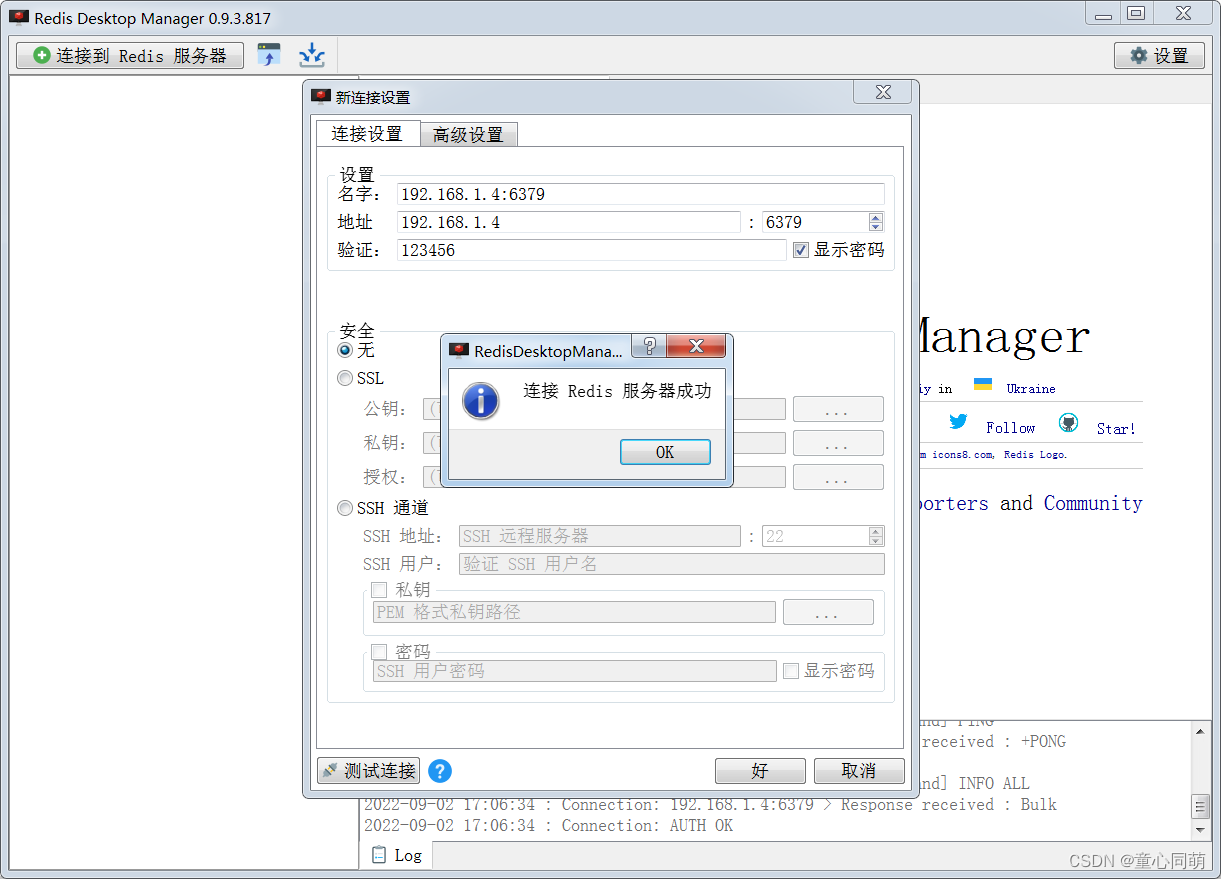Click the log panel scrollbar thumb
The image size is (1221, 879).
point(1201,806)
